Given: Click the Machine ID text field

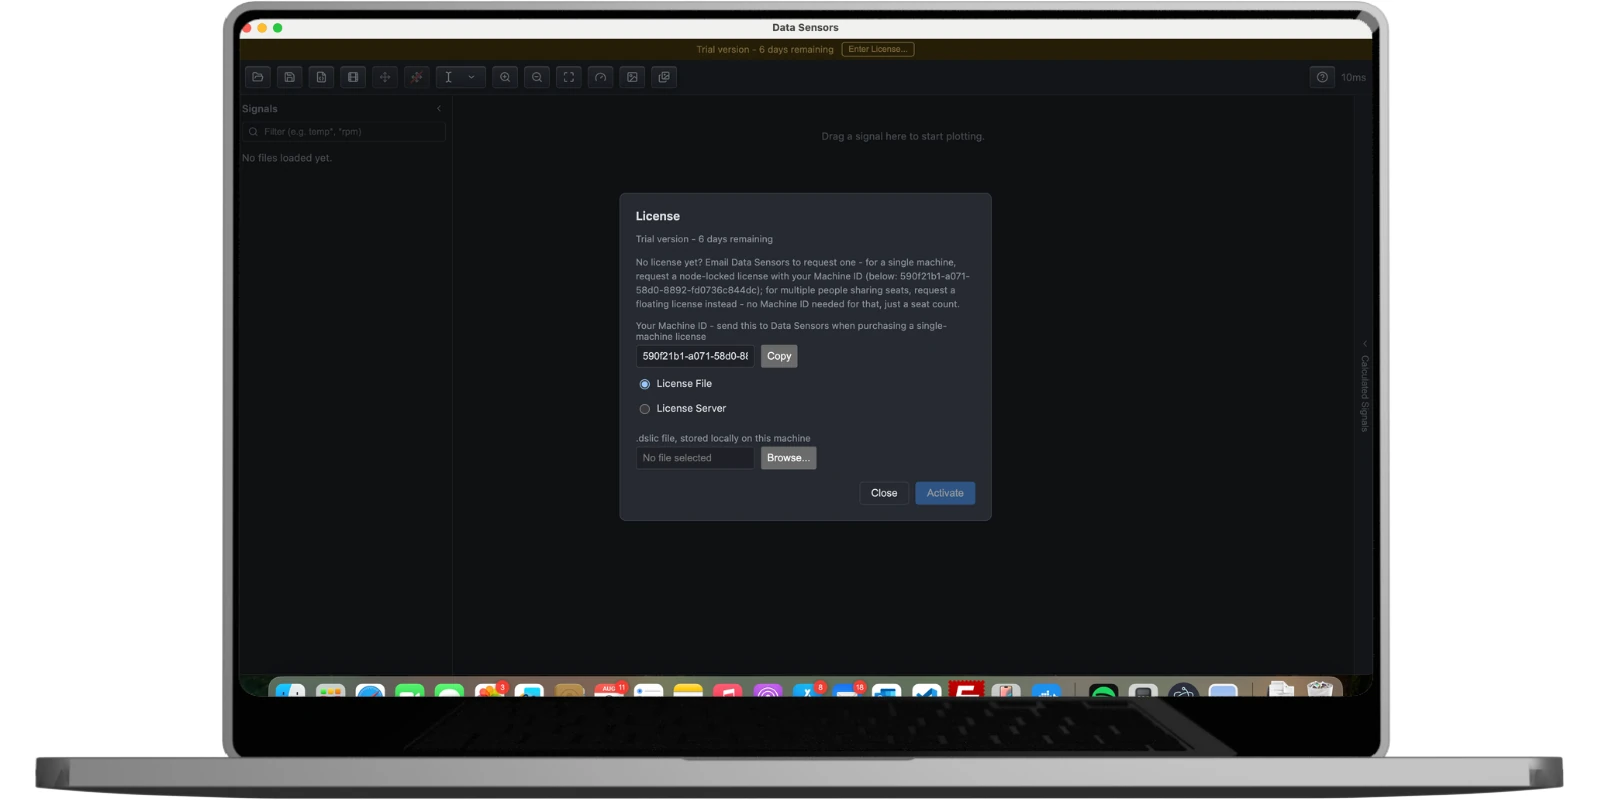Looking at the screenshot, I should click(x=695, y=356).
